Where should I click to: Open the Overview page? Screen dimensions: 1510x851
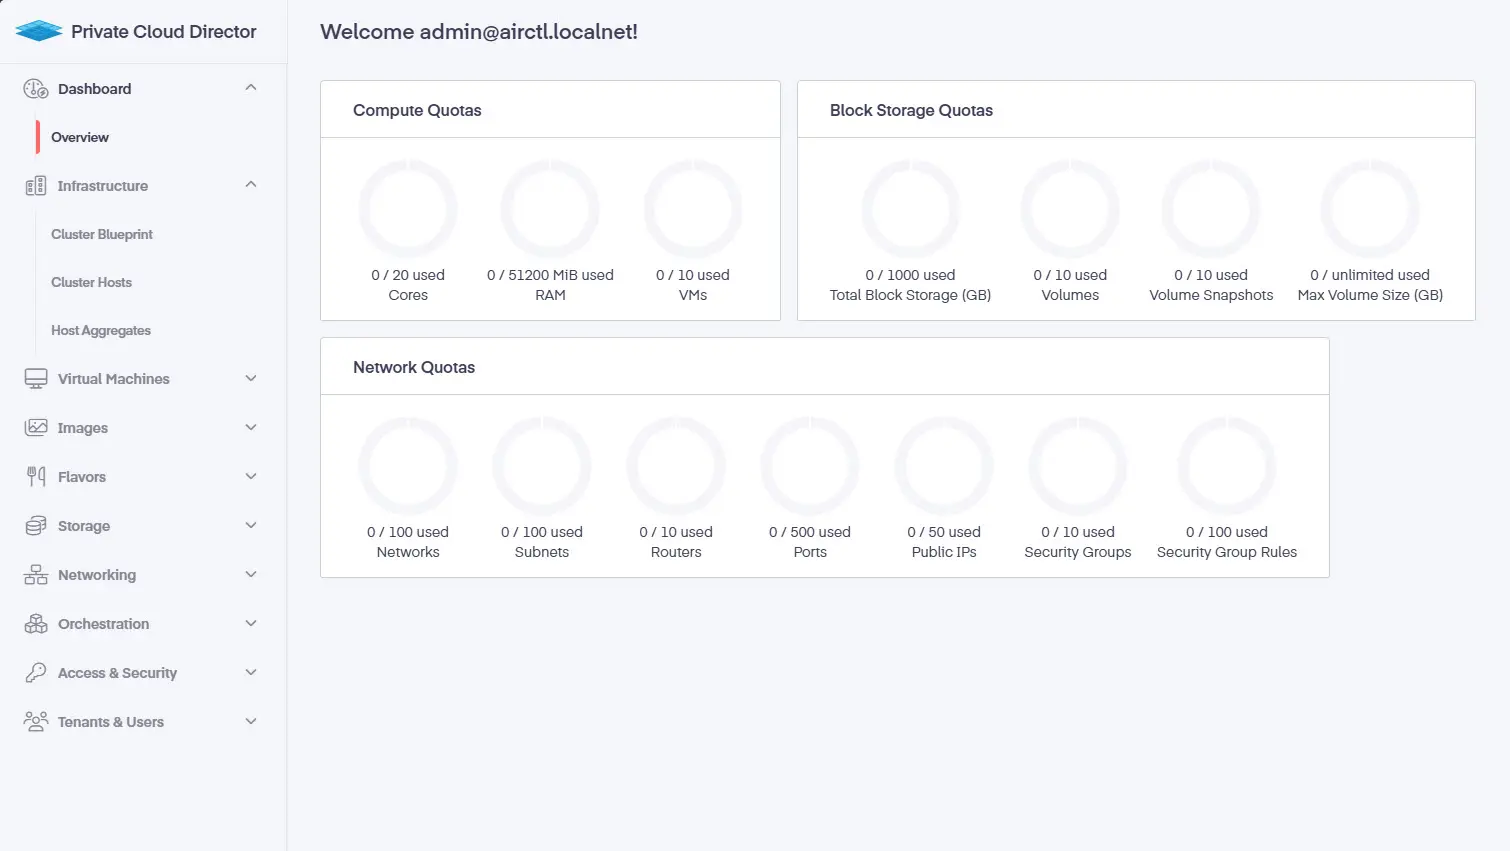pos(80,137)
